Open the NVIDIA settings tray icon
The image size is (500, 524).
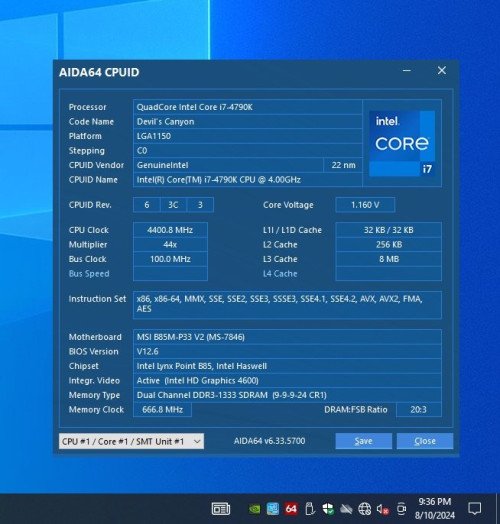tap(255, 509)
